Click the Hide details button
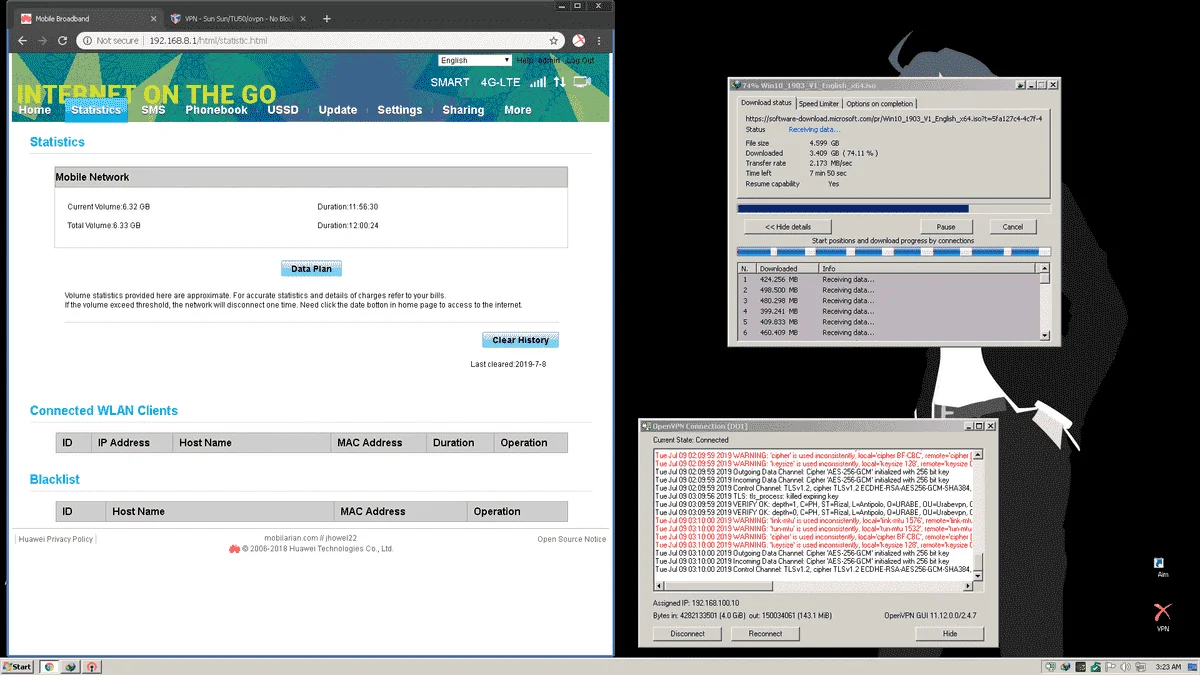This screenshot has height=675, width=1200. pos(787,227)
